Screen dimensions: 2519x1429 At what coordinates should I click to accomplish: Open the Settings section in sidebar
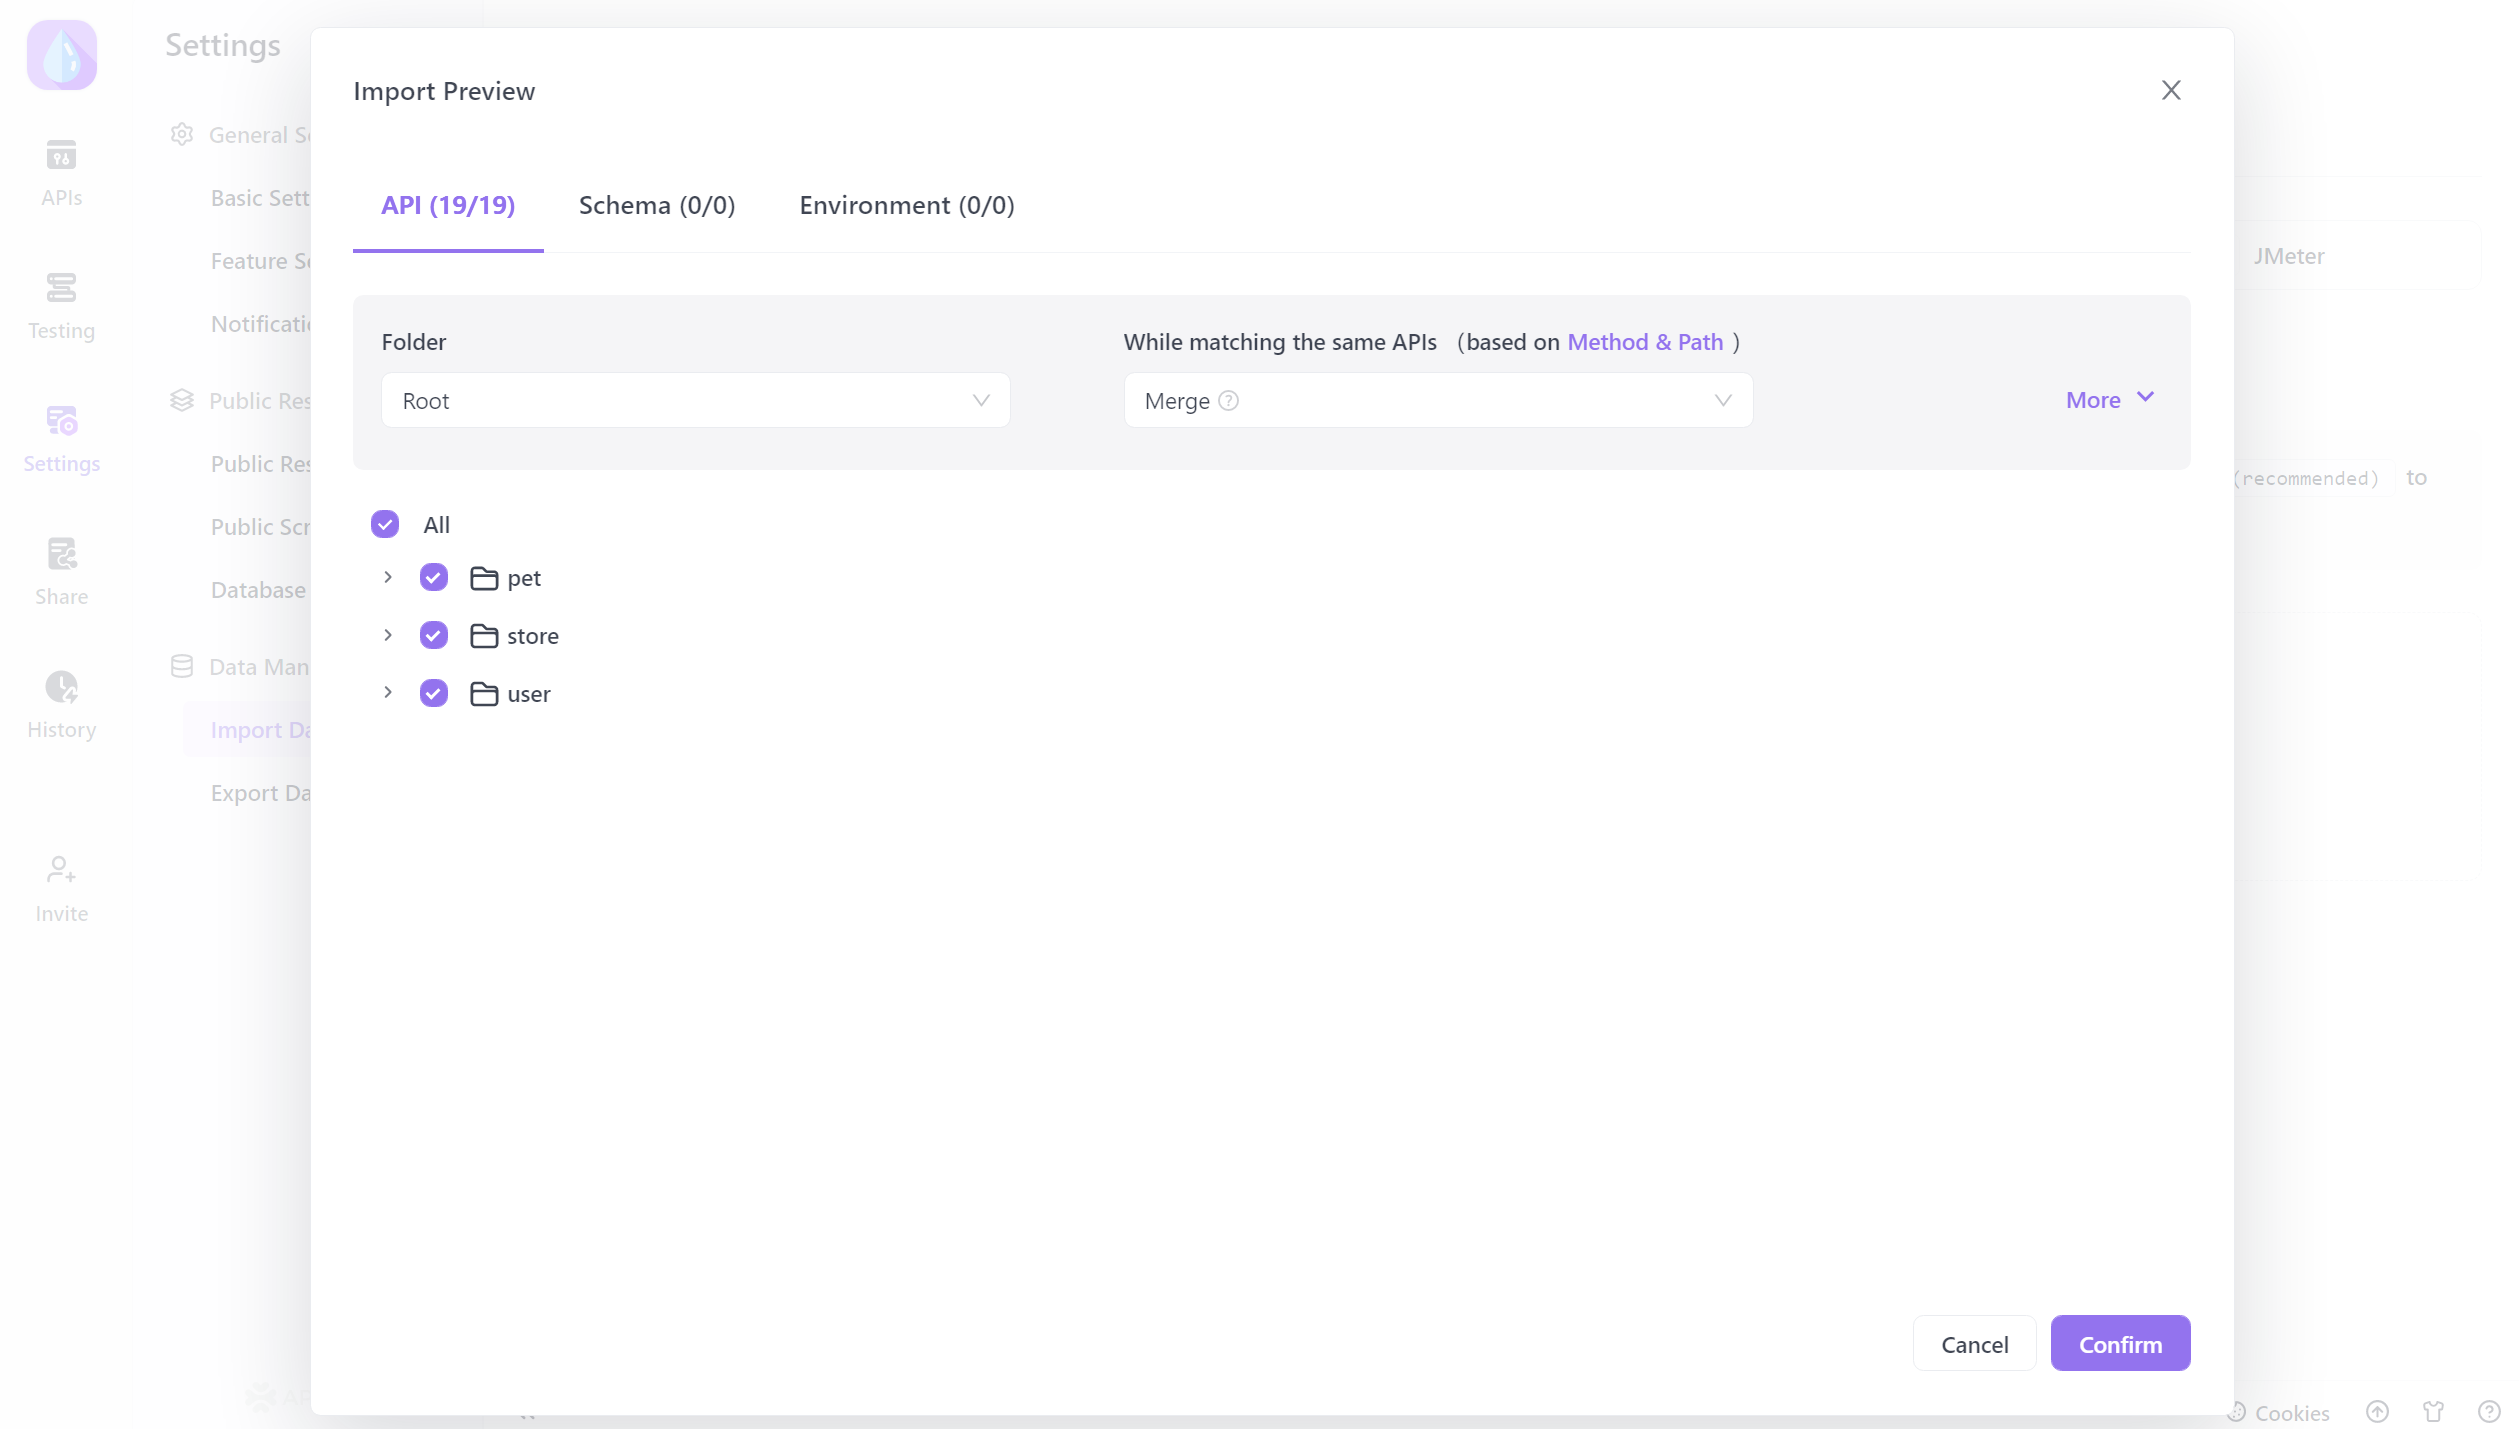(x=62, y=439)
